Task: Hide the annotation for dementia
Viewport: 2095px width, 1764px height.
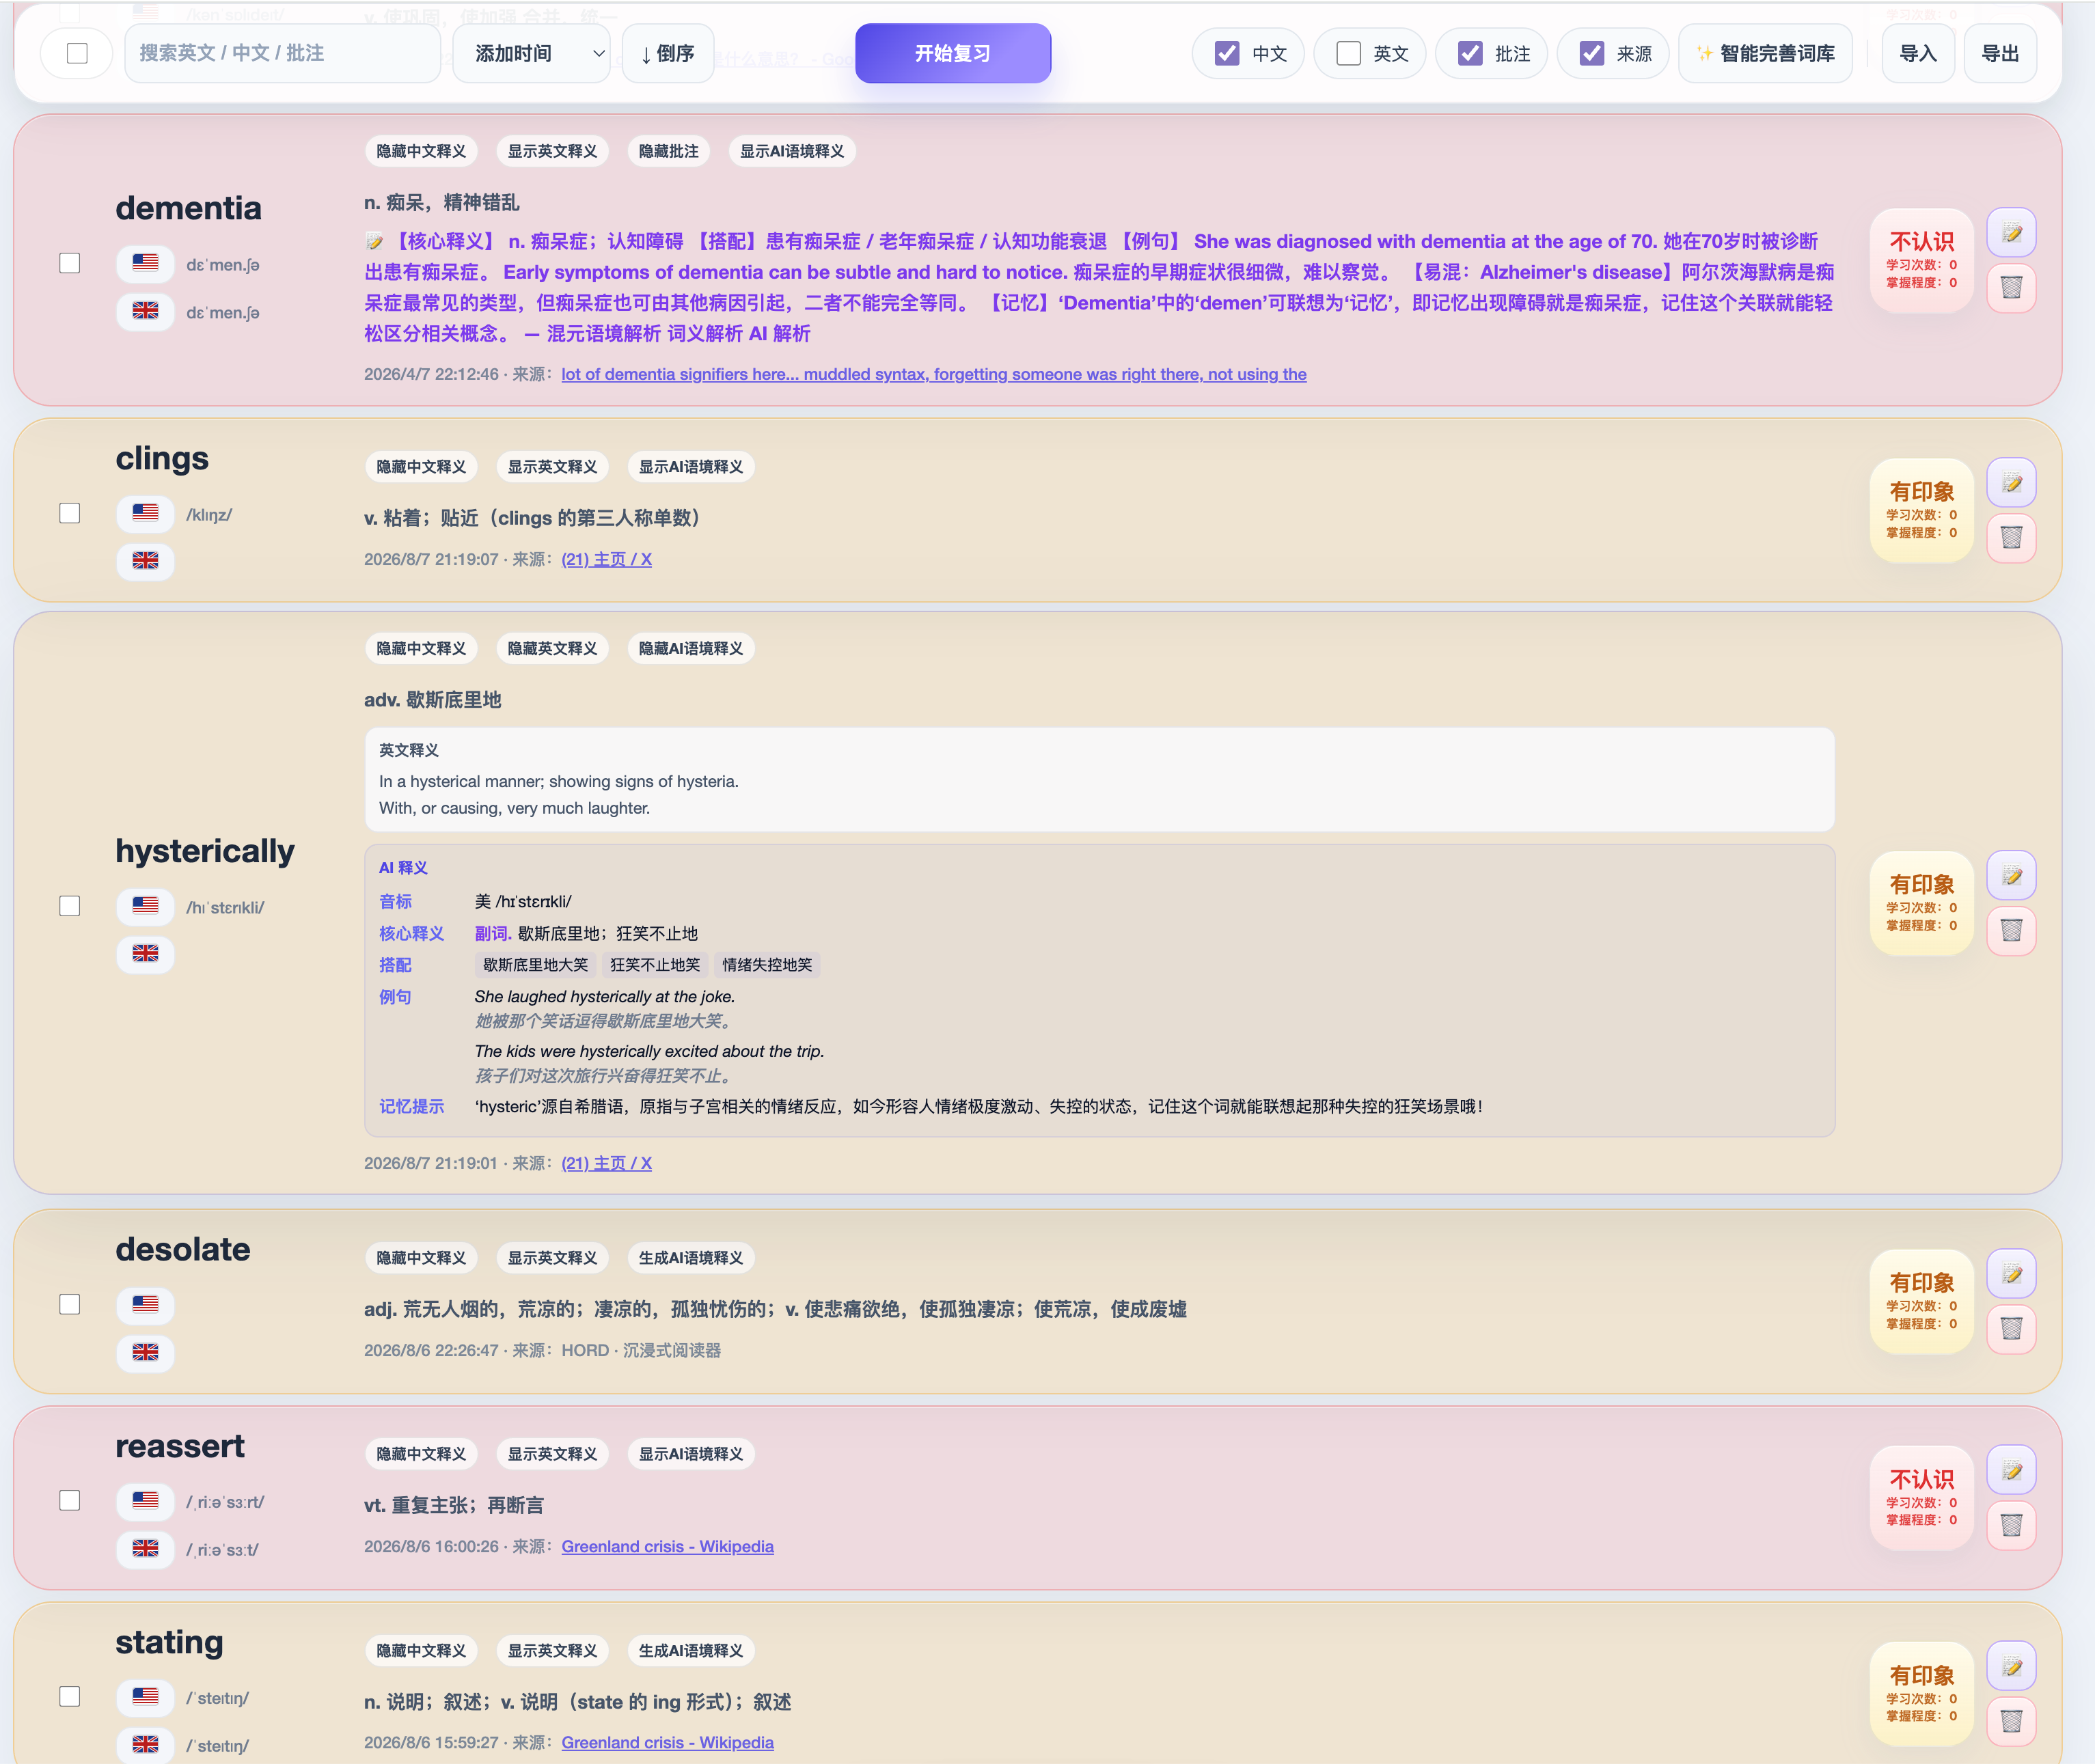Action: click(669, 151)
